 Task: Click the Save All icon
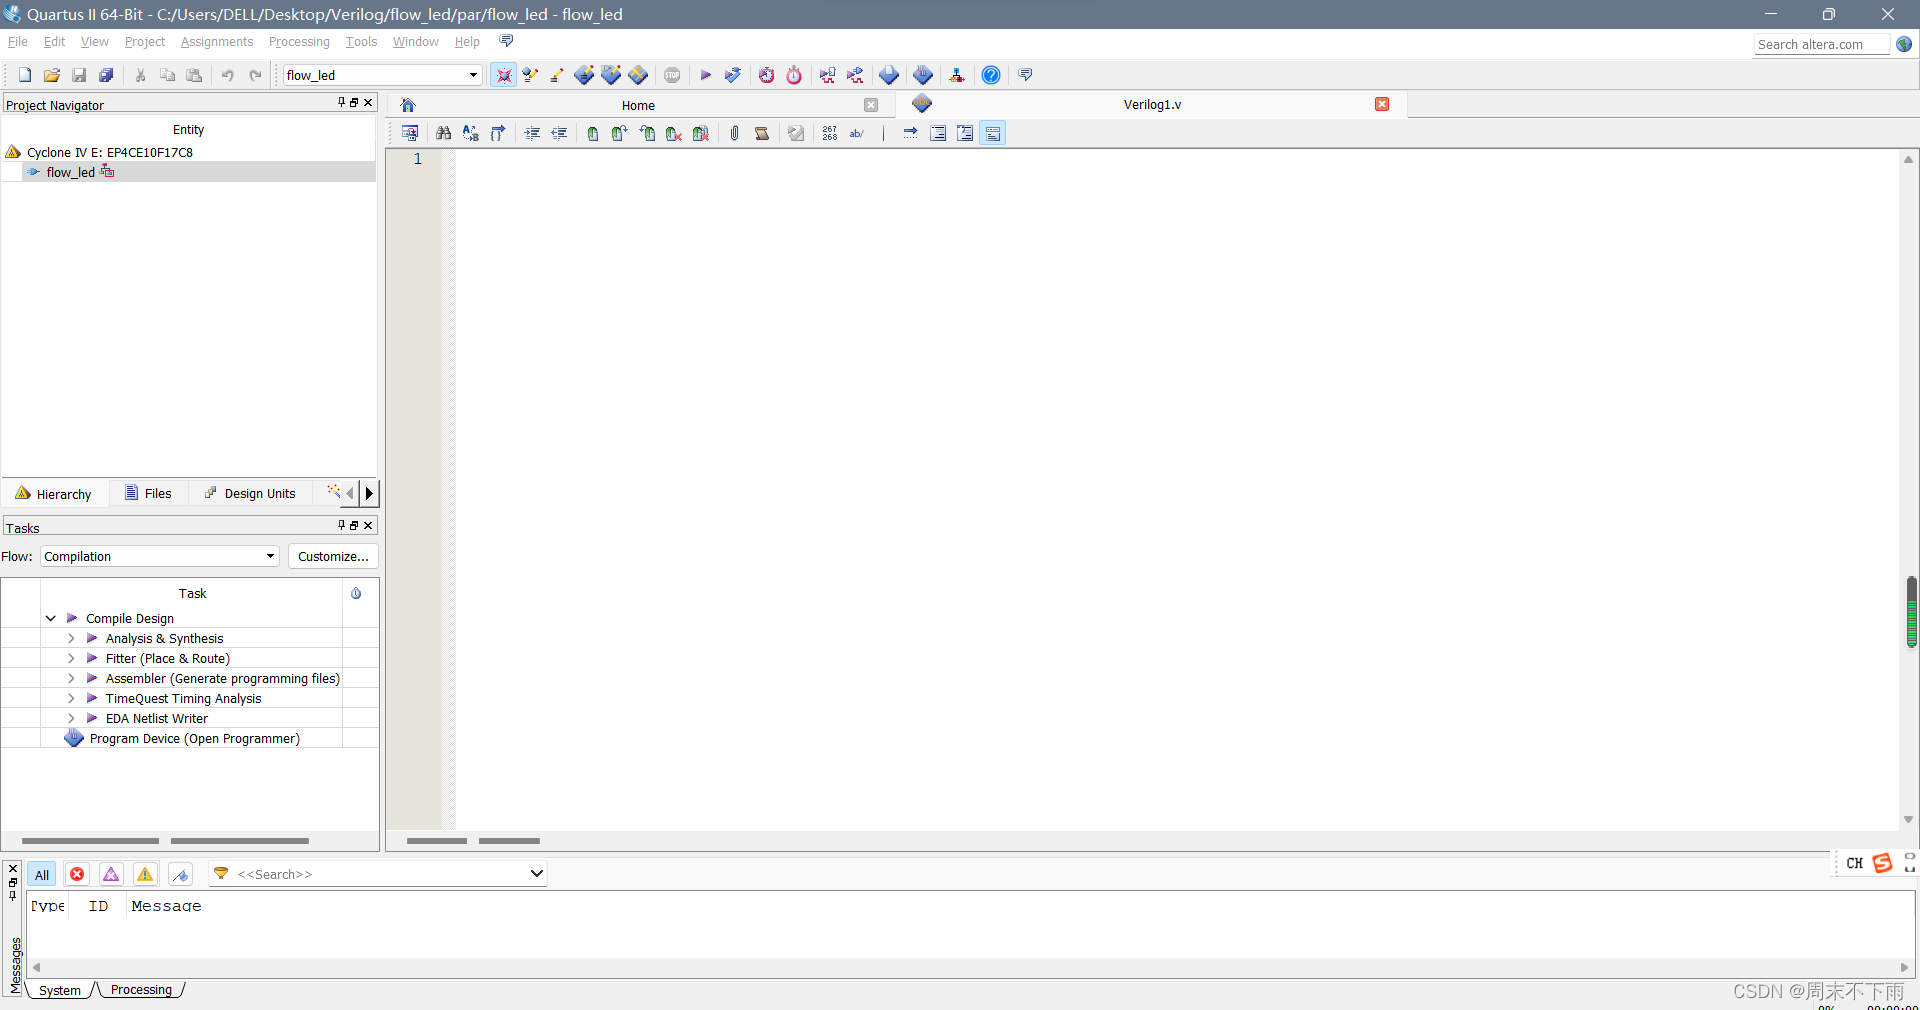point(106,75)
